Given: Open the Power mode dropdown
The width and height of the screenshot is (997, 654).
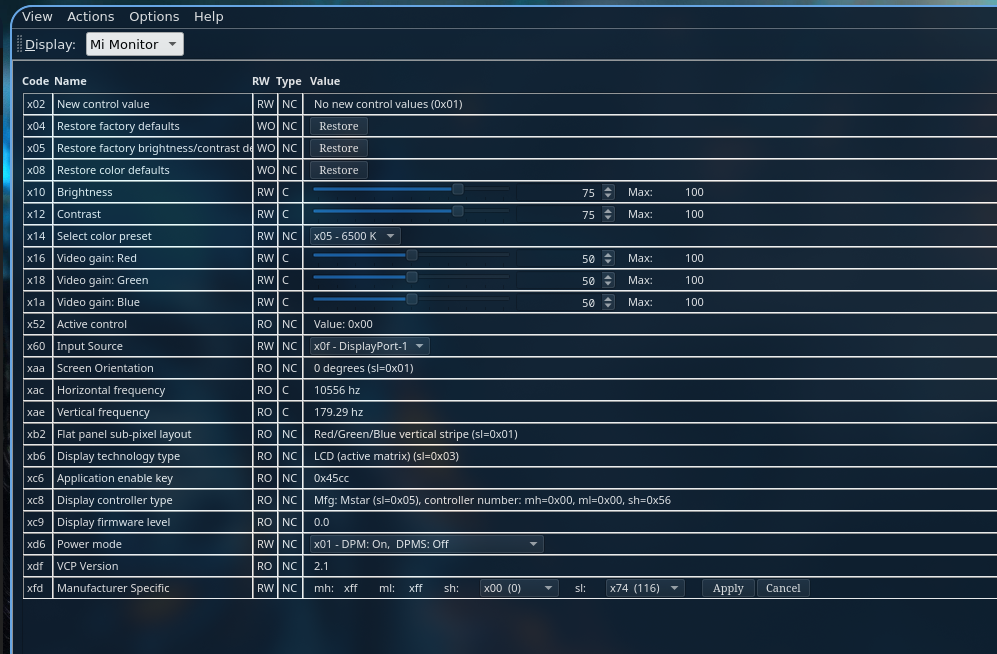Looking at the screenshot, I should pyautogui.click(x=427, y=544).
